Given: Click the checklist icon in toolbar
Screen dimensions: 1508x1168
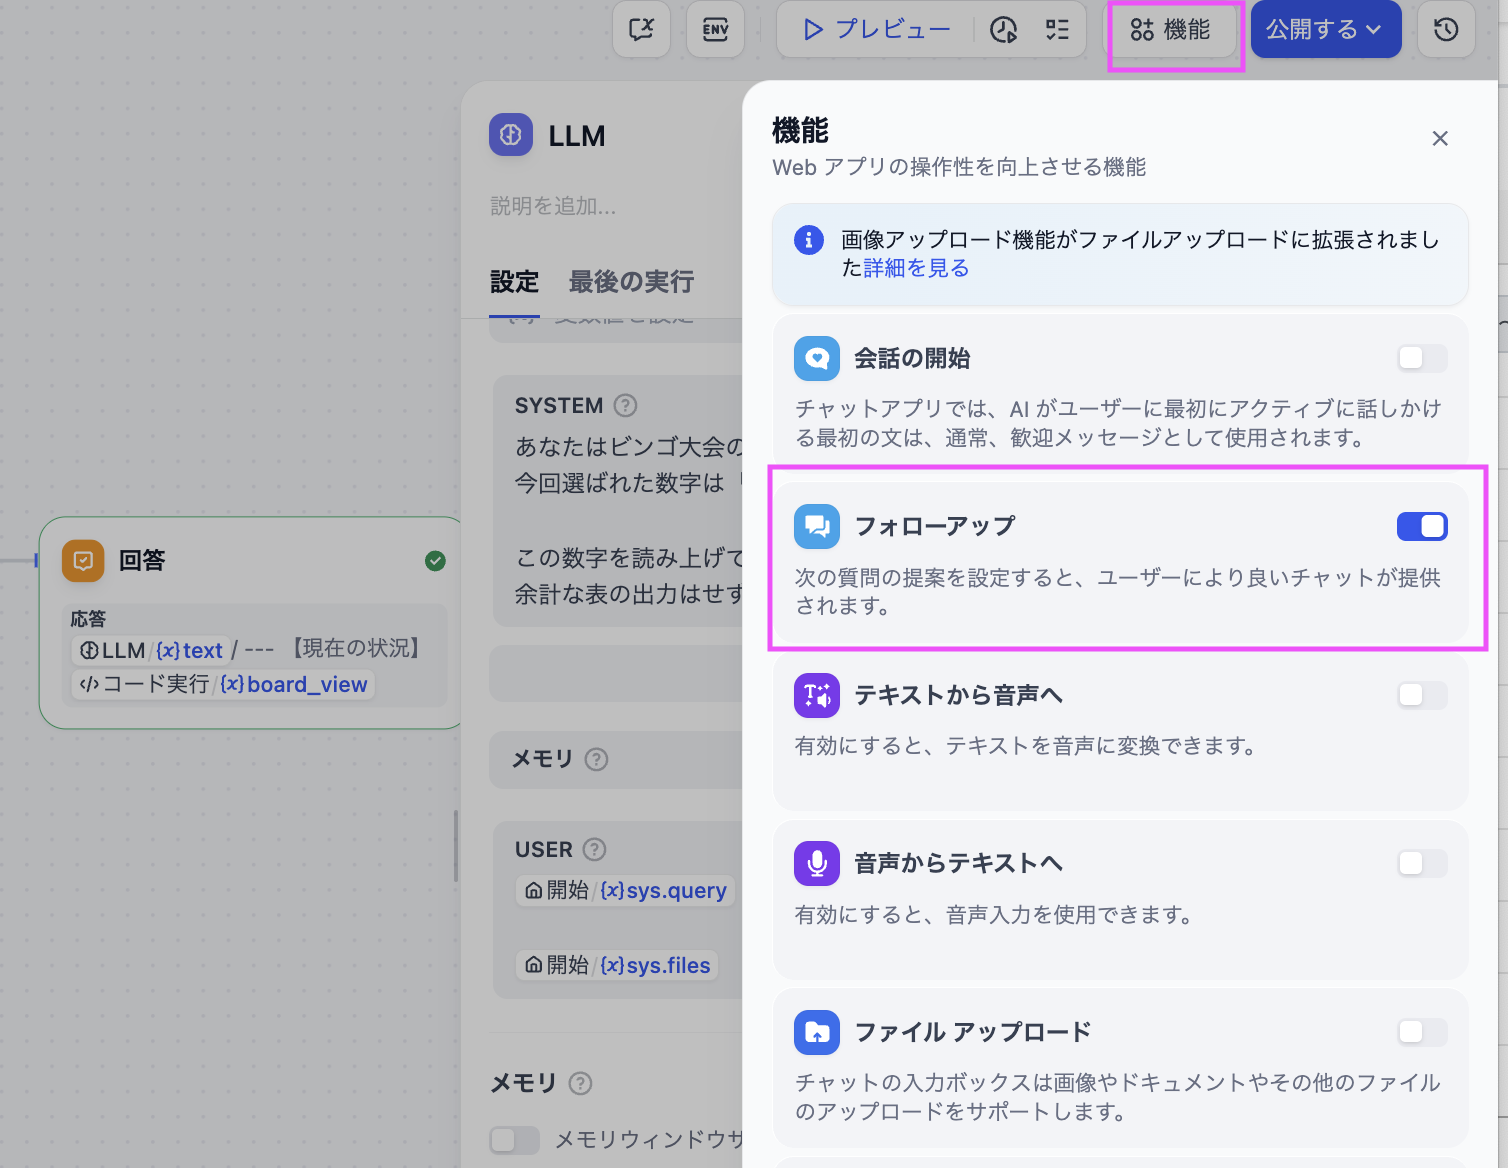Looking at the screenshot, I should pyautogui.click(x=1057, y=30).
